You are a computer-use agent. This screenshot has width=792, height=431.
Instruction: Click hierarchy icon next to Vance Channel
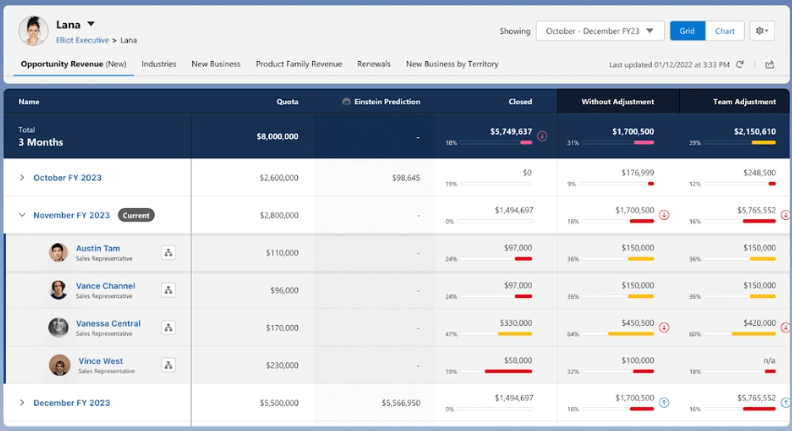pyautogui.click(x=168, y=290)
